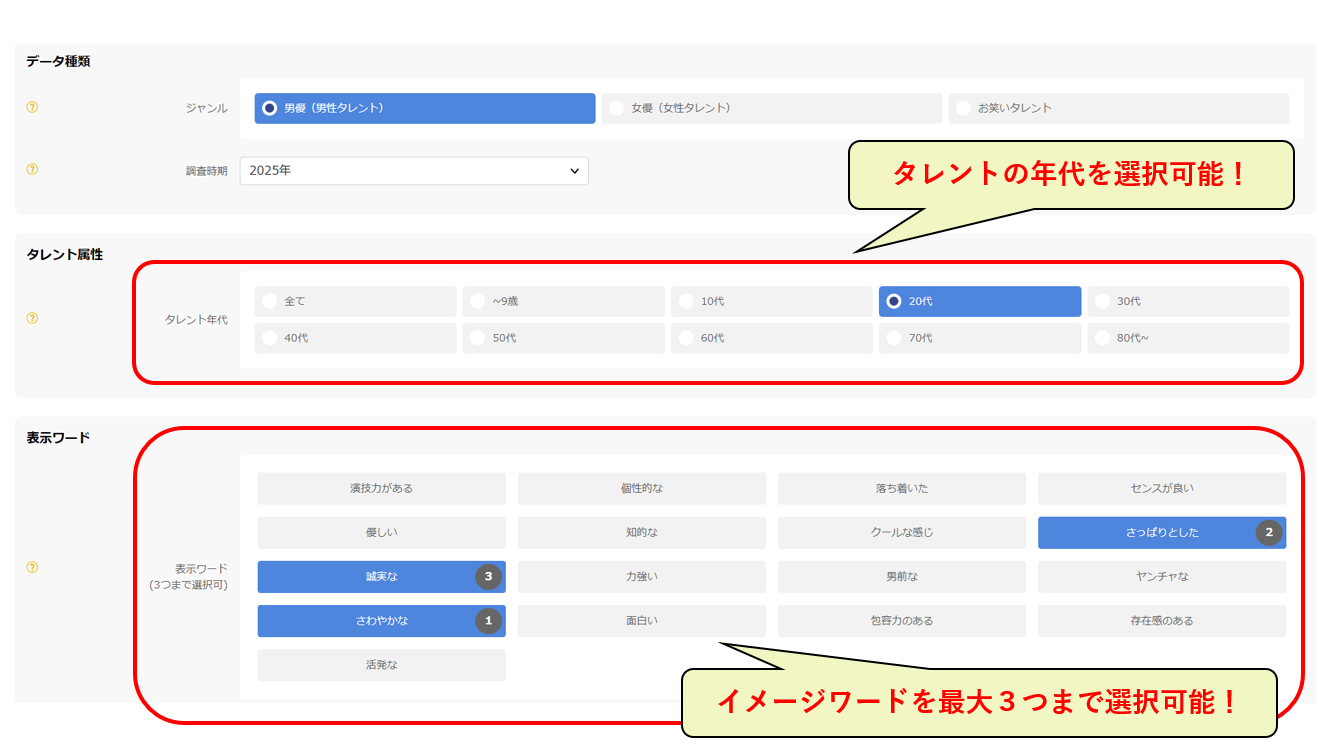Select the 80代～ talent age option
This screenshot has height=745, width=1330.
pos(1188,338)
